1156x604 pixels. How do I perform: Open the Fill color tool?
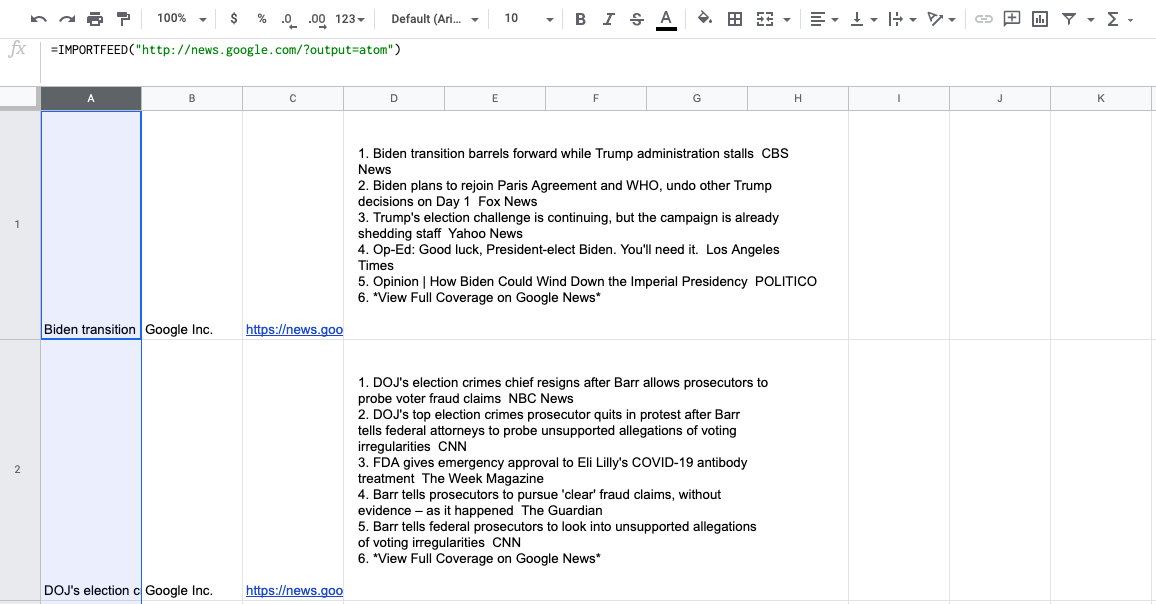(x=703, y=18)
